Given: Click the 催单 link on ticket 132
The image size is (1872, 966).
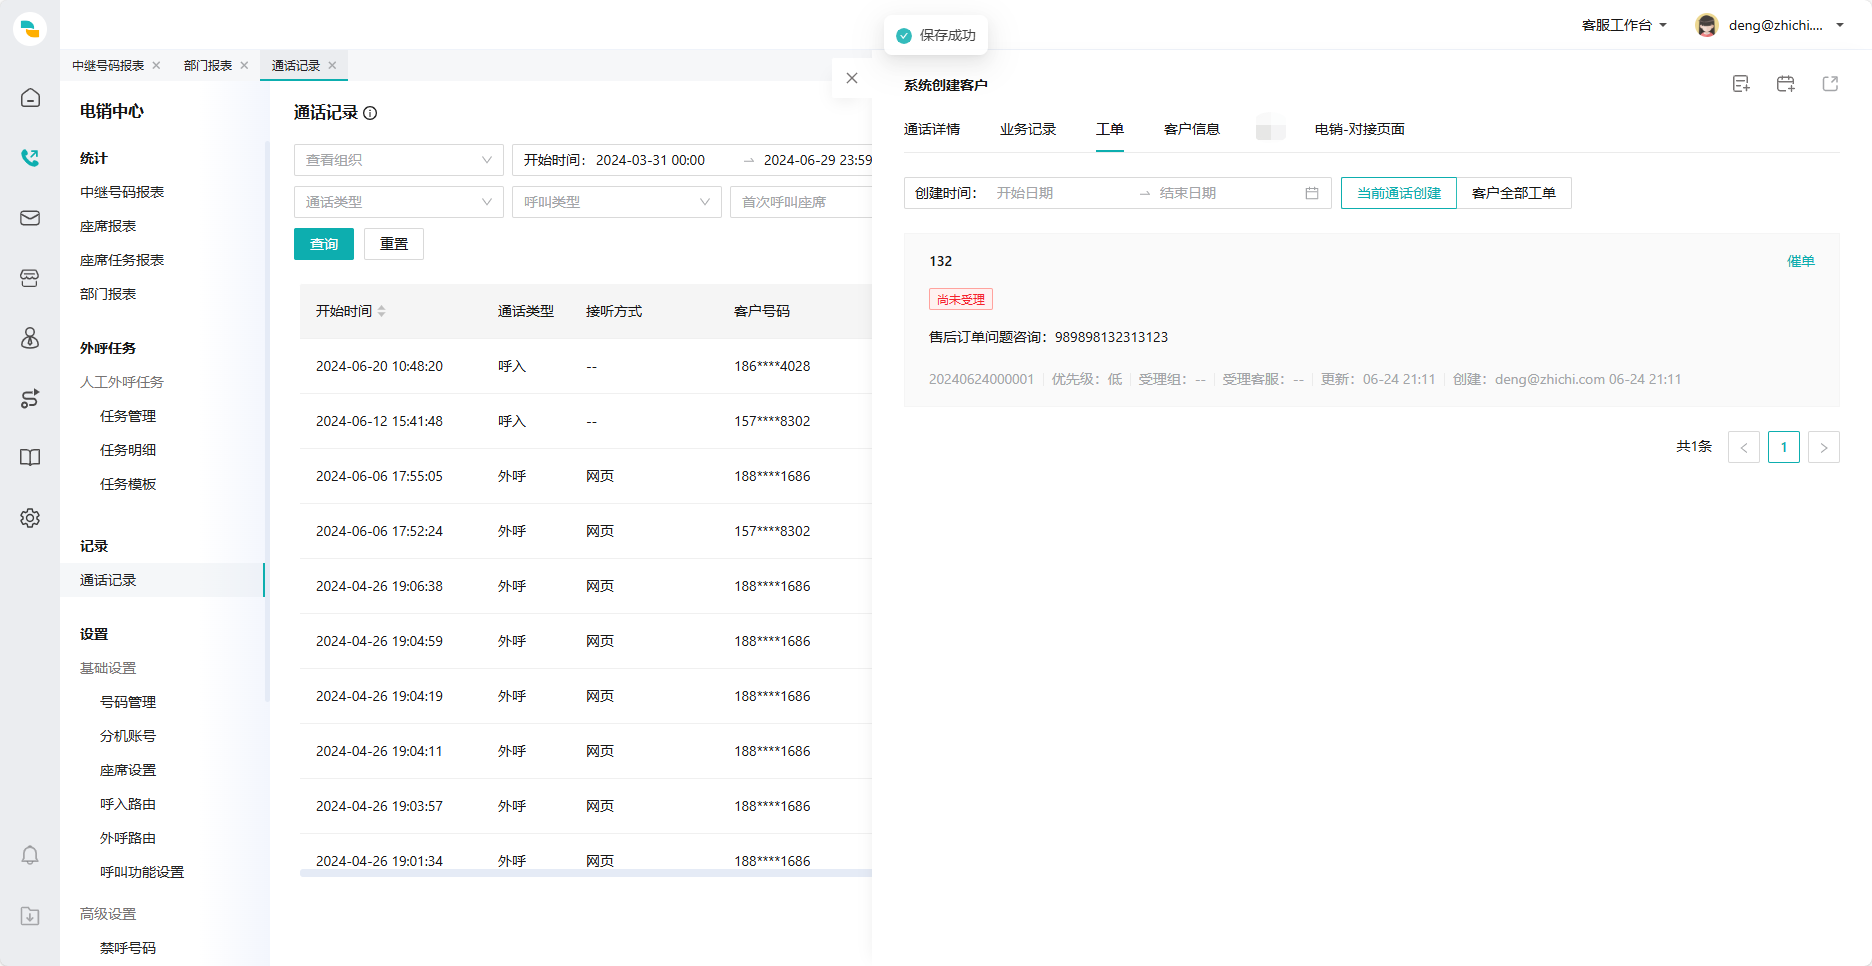Looking at the screenshot, I should tap(1801, 261).
